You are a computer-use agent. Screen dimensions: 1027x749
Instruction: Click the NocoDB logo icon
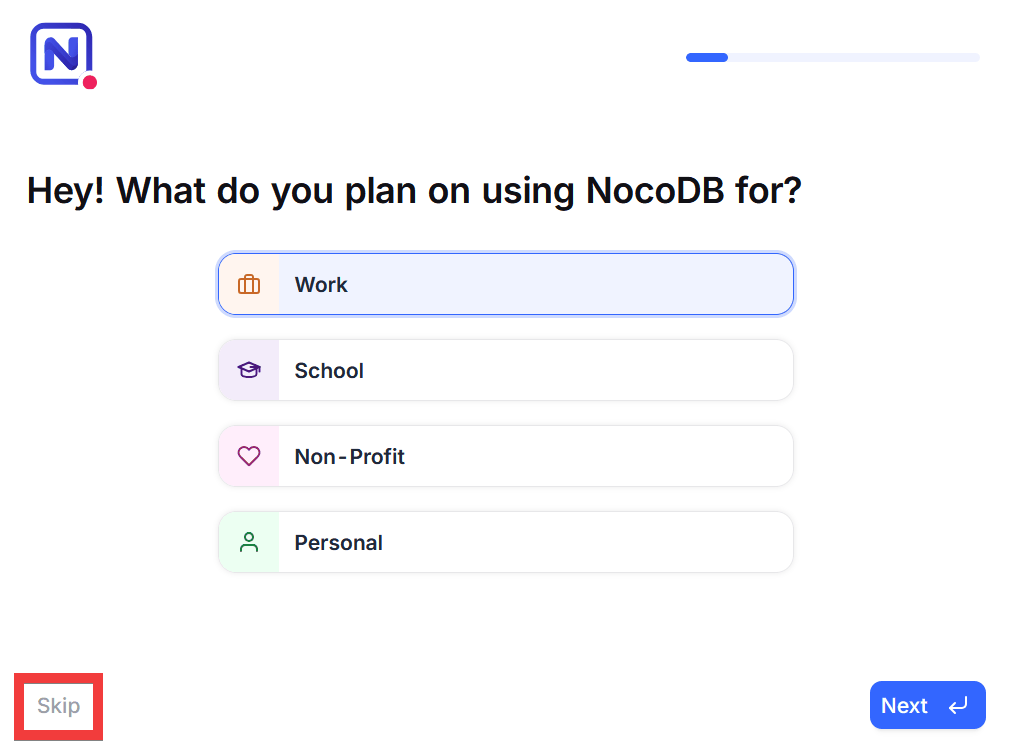tap(61, 54)
